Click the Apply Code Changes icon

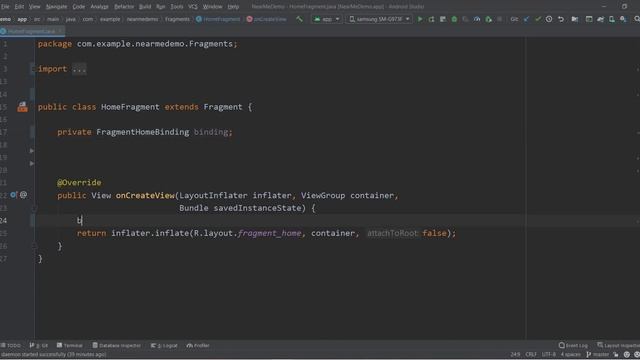click(443, 19)
